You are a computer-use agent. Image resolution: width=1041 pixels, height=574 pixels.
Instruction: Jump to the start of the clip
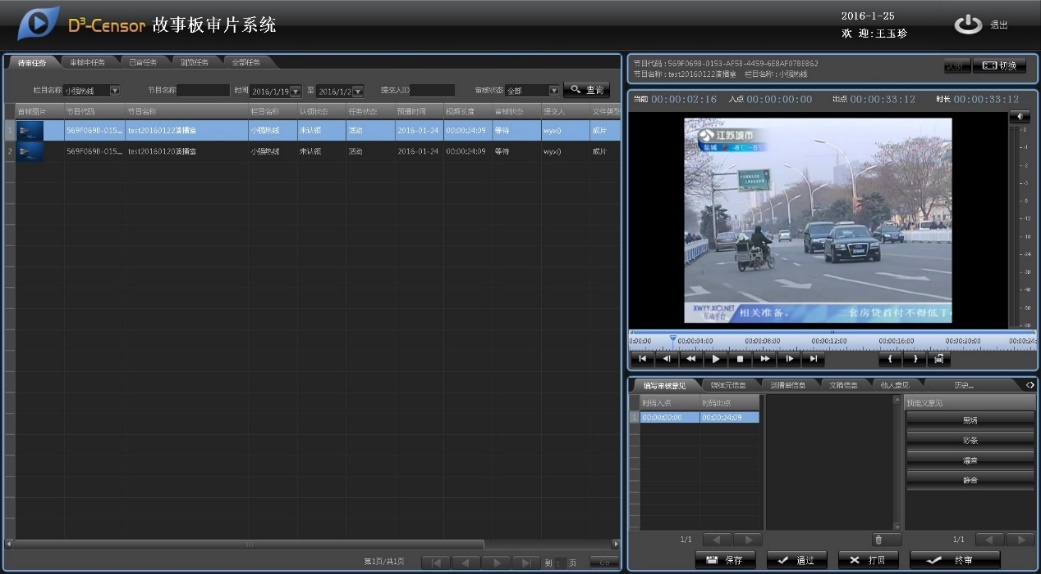pyautogui.click(x=642, y=358)
